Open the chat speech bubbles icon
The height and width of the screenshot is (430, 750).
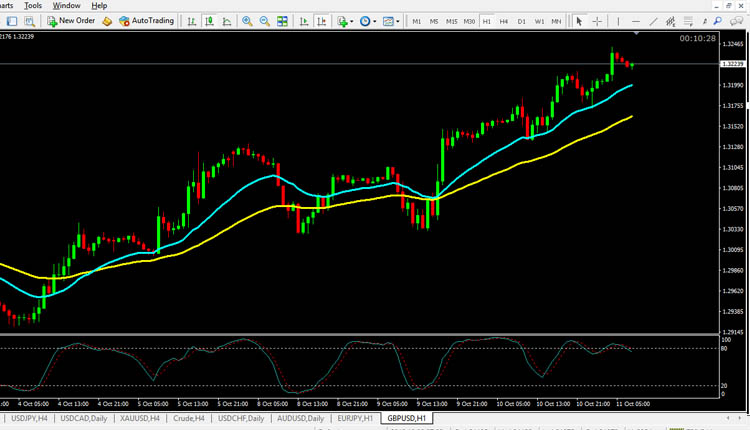737,21
